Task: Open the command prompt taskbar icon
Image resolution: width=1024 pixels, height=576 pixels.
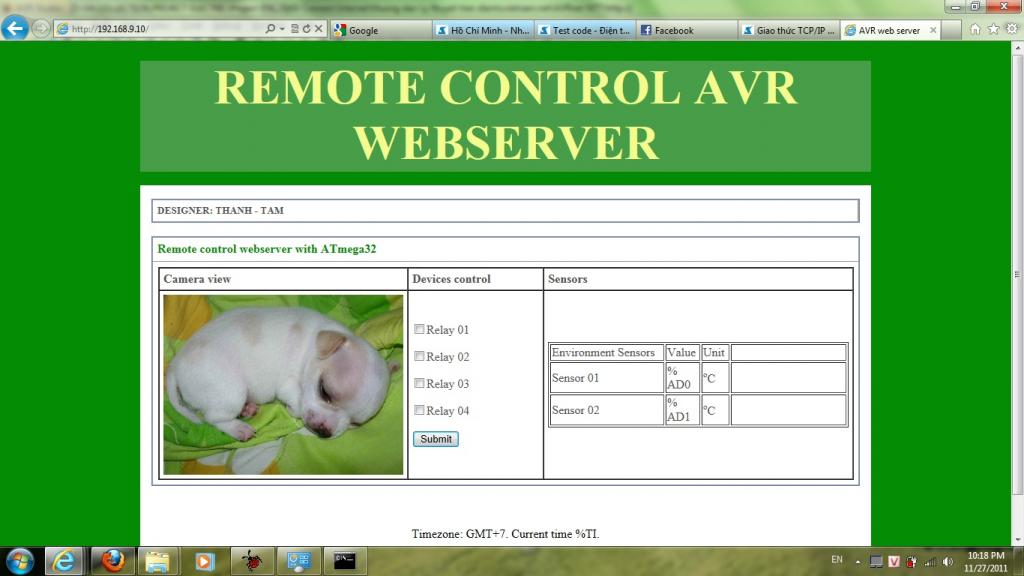Action: [x=345, y=561]
